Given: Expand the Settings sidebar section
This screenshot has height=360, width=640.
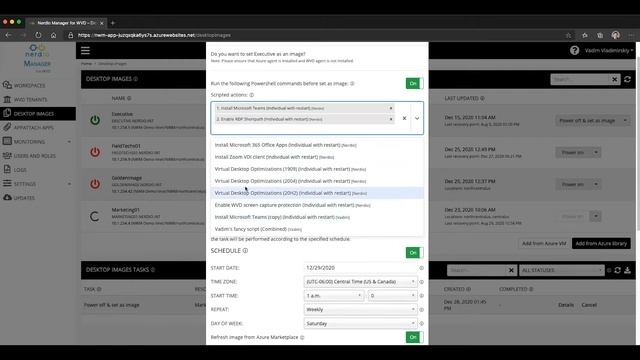Looking at the screenshot, I should 36,184.
